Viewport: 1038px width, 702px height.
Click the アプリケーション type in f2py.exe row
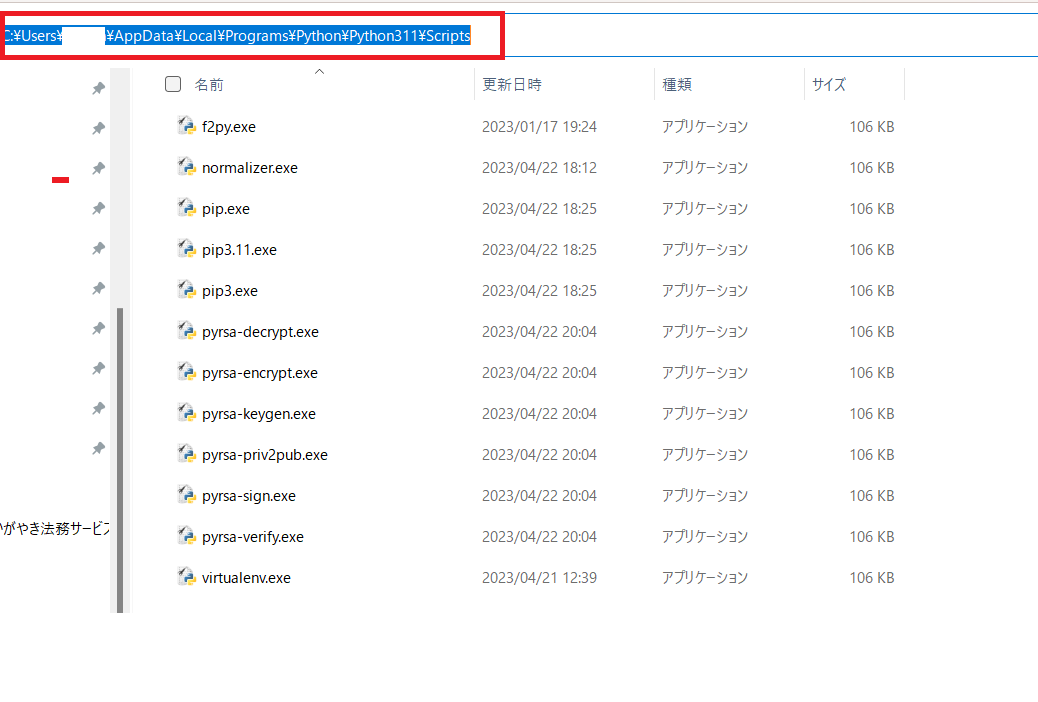tap(704, 126)
